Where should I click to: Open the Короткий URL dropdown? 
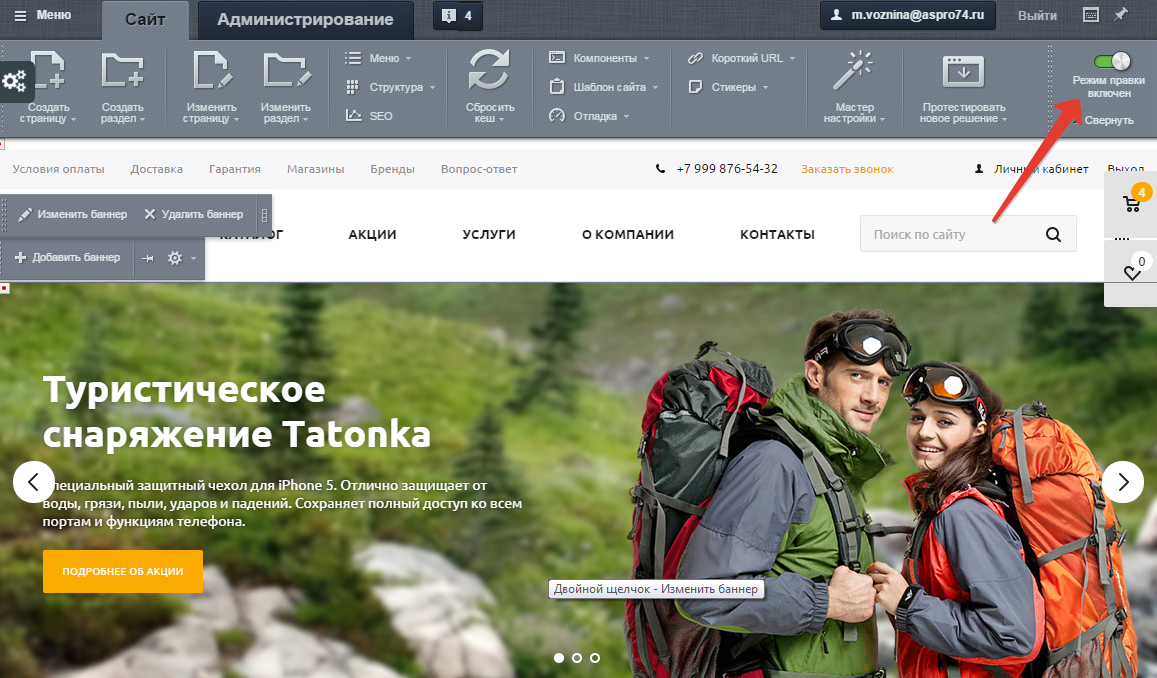[x=742, y=58]
